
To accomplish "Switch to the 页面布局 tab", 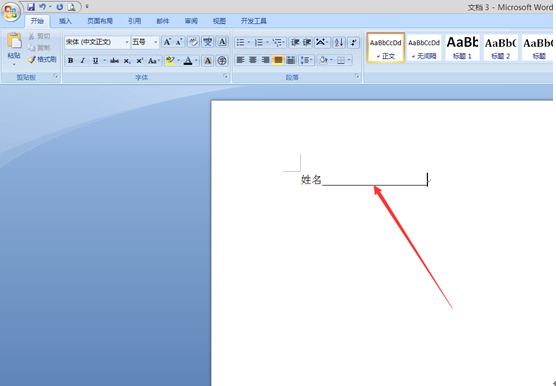I will coord(100,21).
